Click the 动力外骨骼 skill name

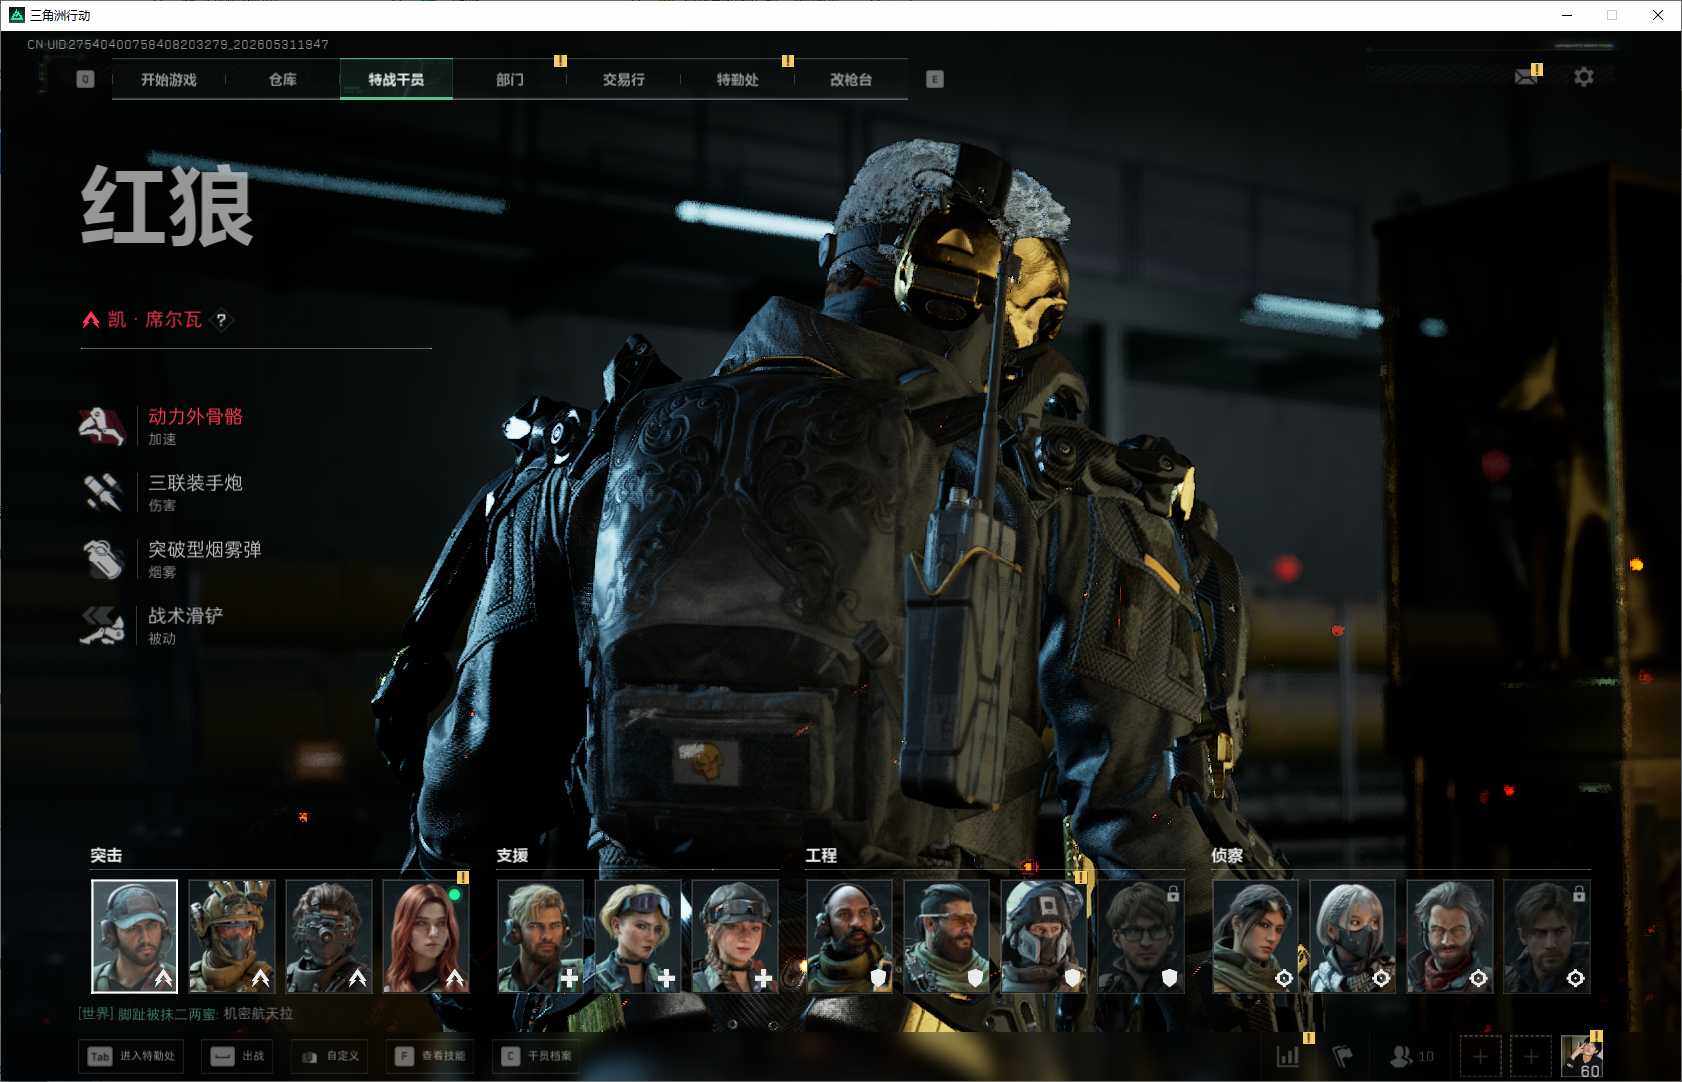pos(196,416)
